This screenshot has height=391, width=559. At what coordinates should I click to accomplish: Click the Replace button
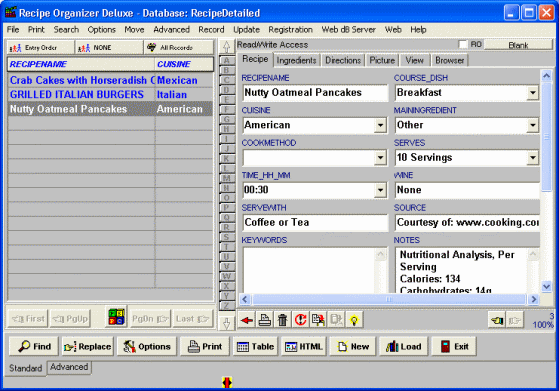point(88,346)
